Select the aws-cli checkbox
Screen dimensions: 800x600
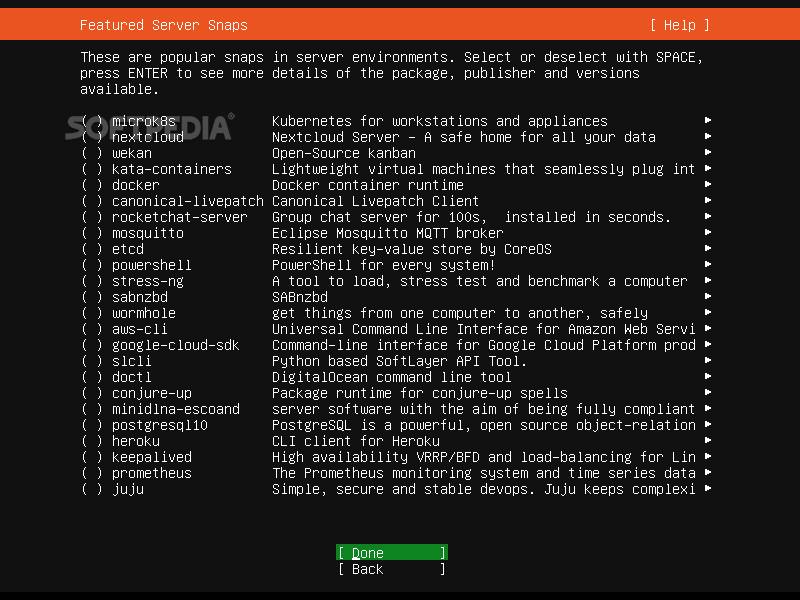pos(92,329)
